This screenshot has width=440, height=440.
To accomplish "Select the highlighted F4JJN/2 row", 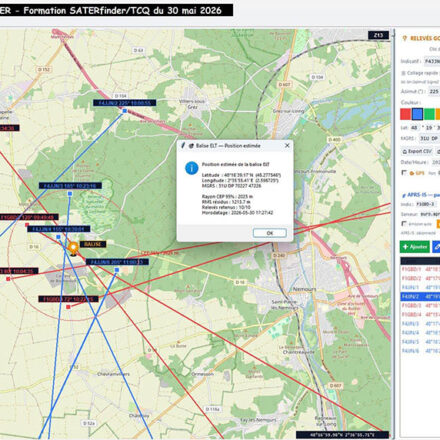I will click(420, 296).
